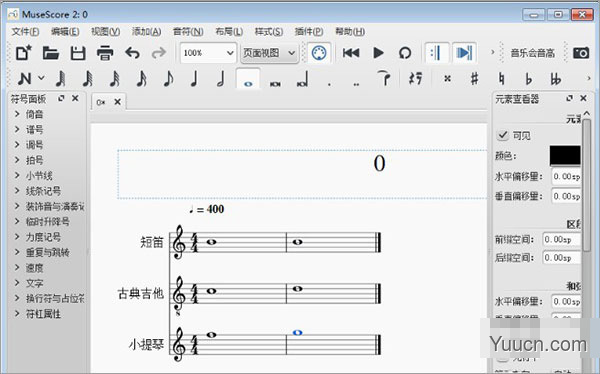Toggle the tie icon
The width and height of the screenshot is (600, 374).
[384, 78]
